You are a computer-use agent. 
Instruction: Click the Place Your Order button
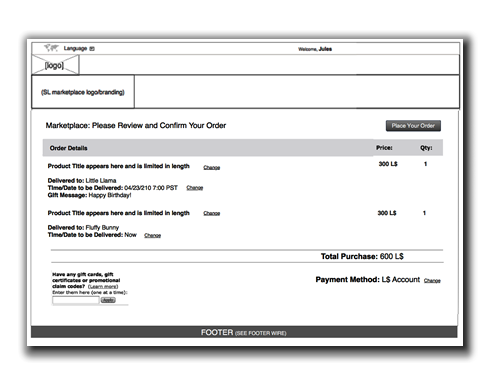point(413,126)
